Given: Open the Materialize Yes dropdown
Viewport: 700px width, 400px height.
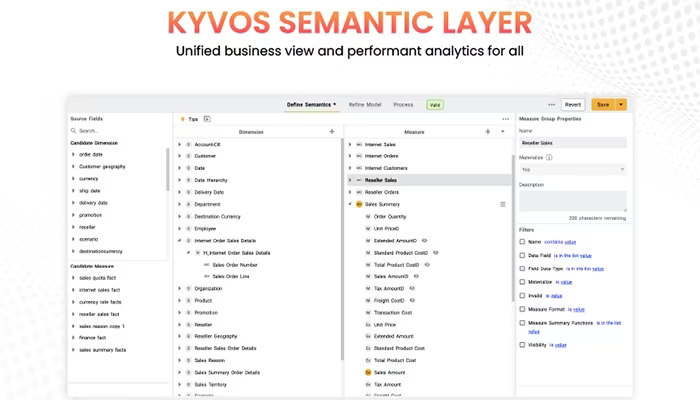Looking at the screenshot, I should click(573, 170).
